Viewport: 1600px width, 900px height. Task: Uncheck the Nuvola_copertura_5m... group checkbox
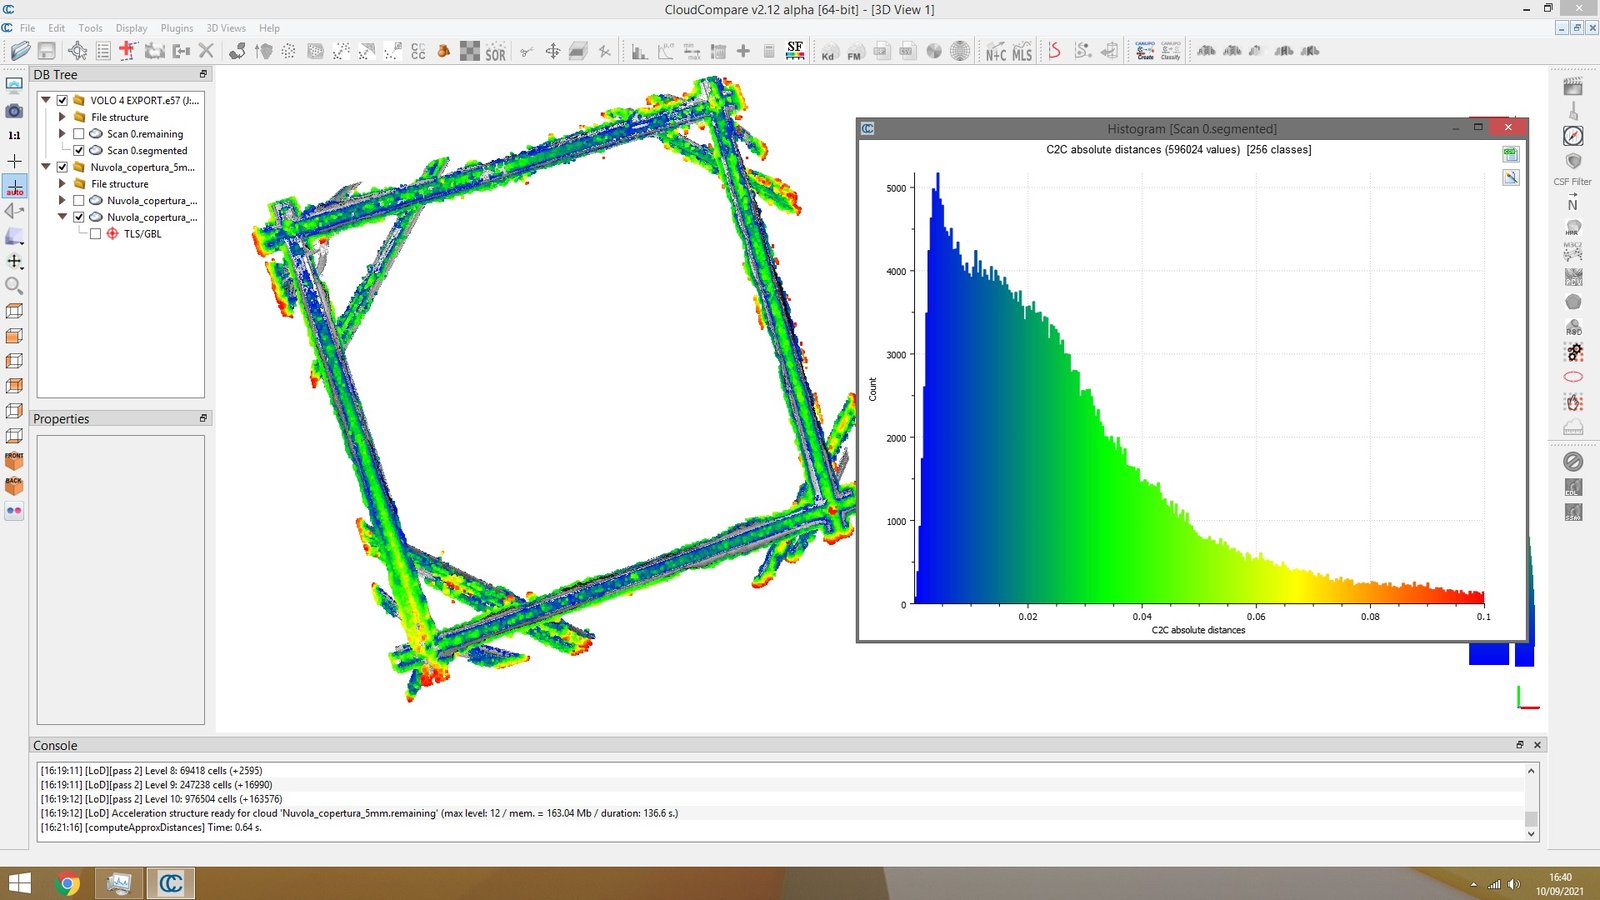pyautogui.click(x=62, y=167)
